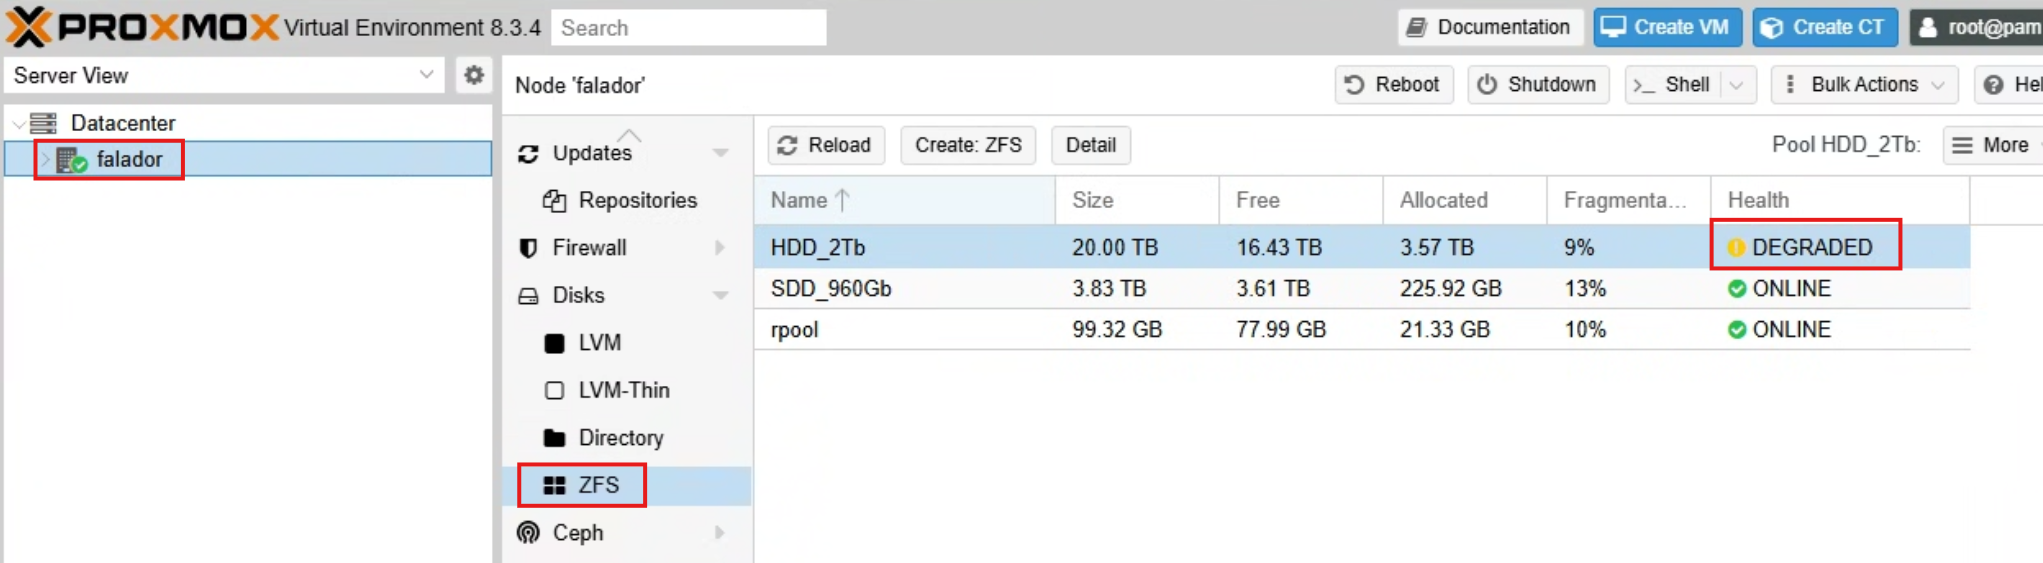
Task: Click the Create: ZFS button
Action: pos(967,145)
